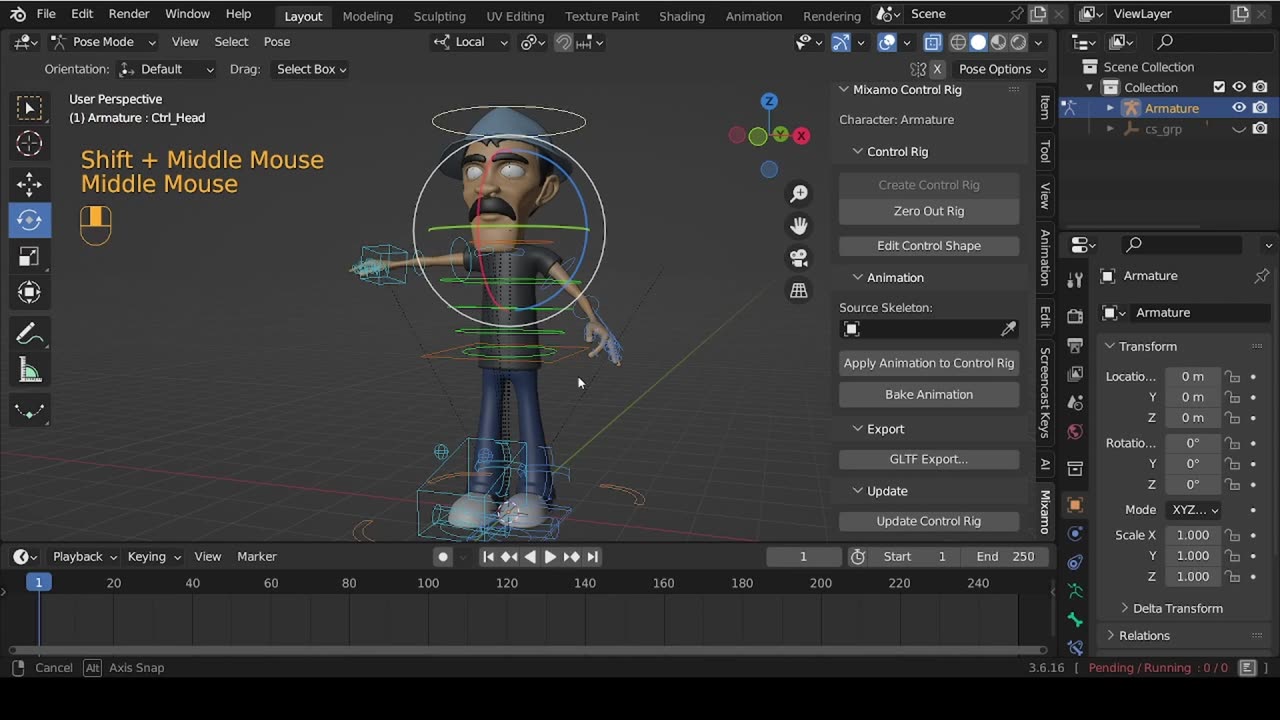Screen dimensions: 1280x720
Task: Click Update Control Rig button
Action: click(x=929, y=521)
